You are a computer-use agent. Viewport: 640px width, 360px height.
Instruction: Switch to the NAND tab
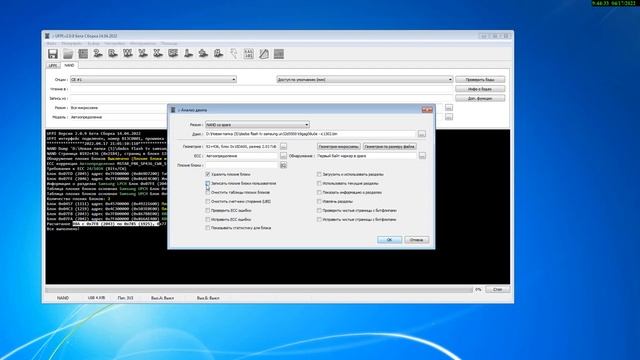[x=69, y=65]
